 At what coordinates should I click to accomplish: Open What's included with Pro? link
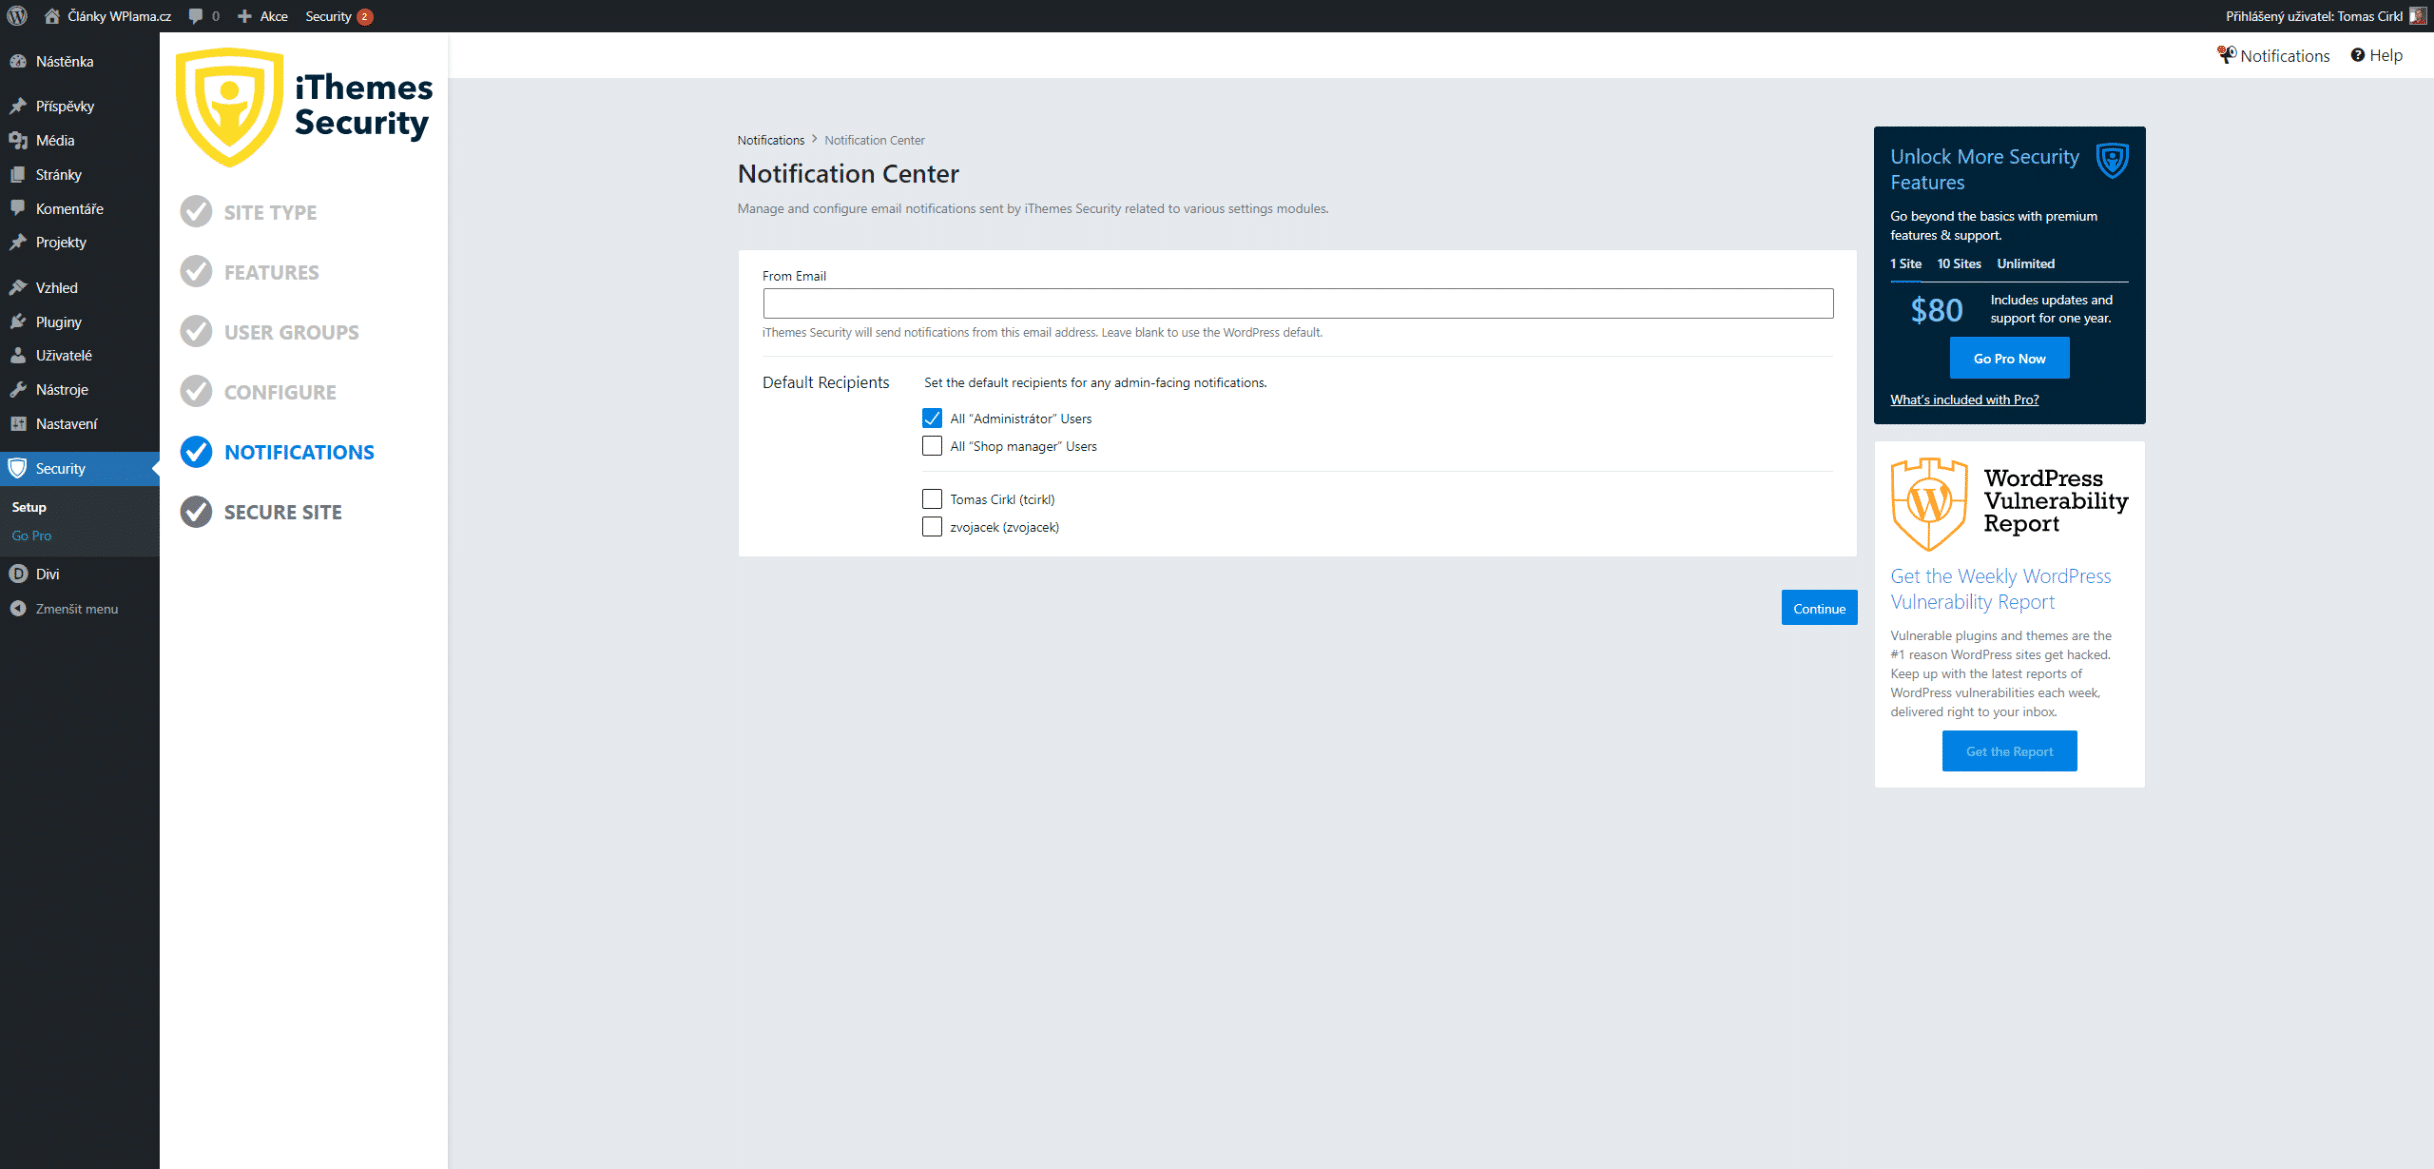pyautogui.click(x=1964, y=400)
